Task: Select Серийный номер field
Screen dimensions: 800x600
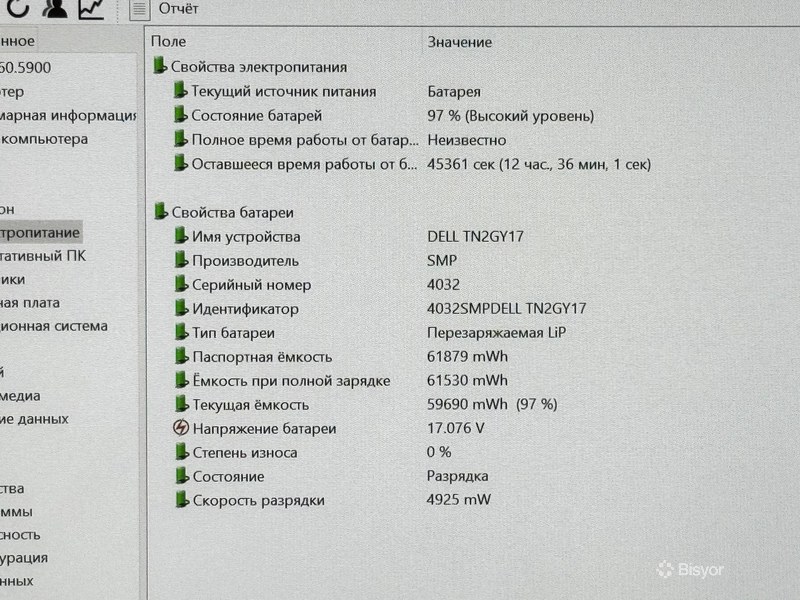Action: click(252, 285)
